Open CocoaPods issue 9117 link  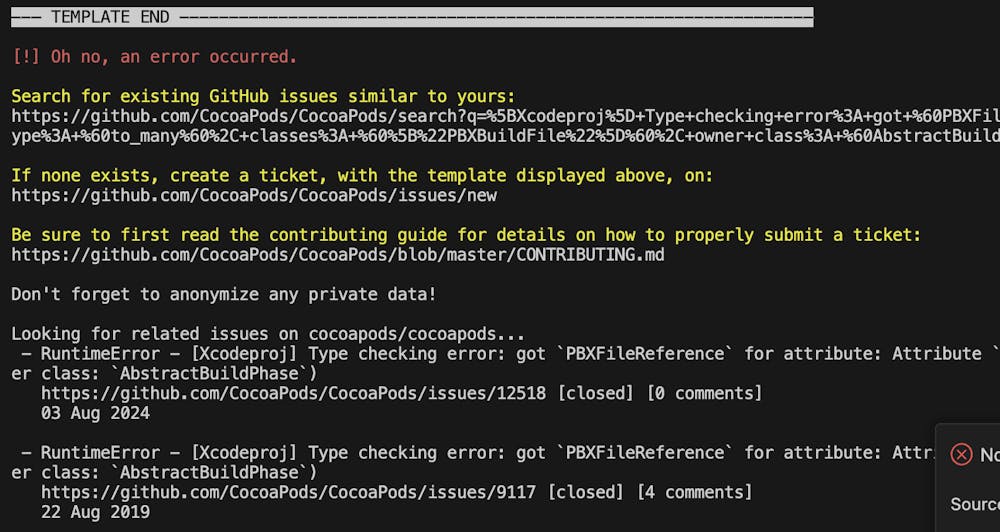[x=288, y=492]
